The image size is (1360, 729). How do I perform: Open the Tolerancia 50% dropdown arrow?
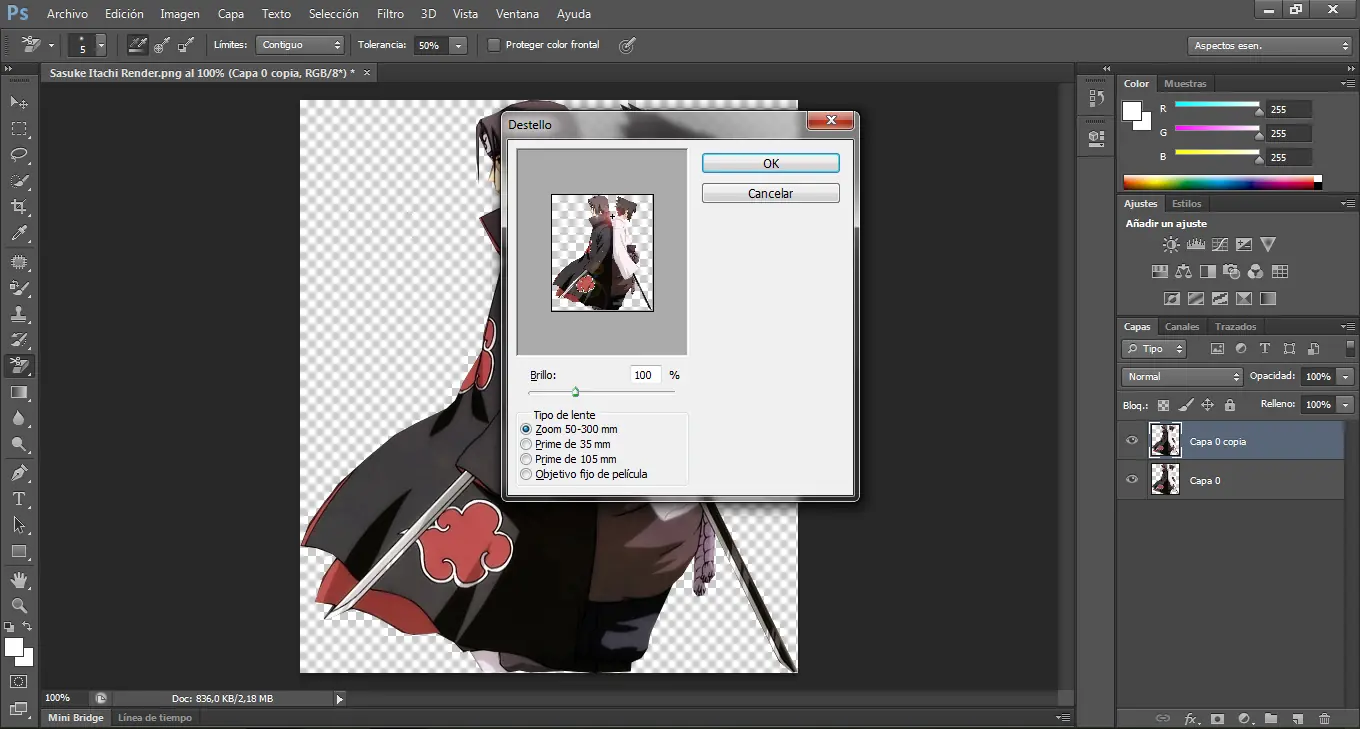pos(458,45)
